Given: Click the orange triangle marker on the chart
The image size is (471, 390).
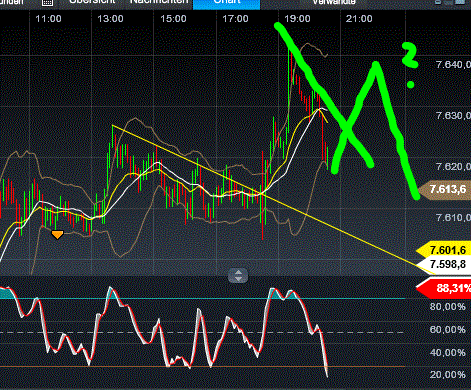Looking at the screenshot, I should click(x=57, y=235).
